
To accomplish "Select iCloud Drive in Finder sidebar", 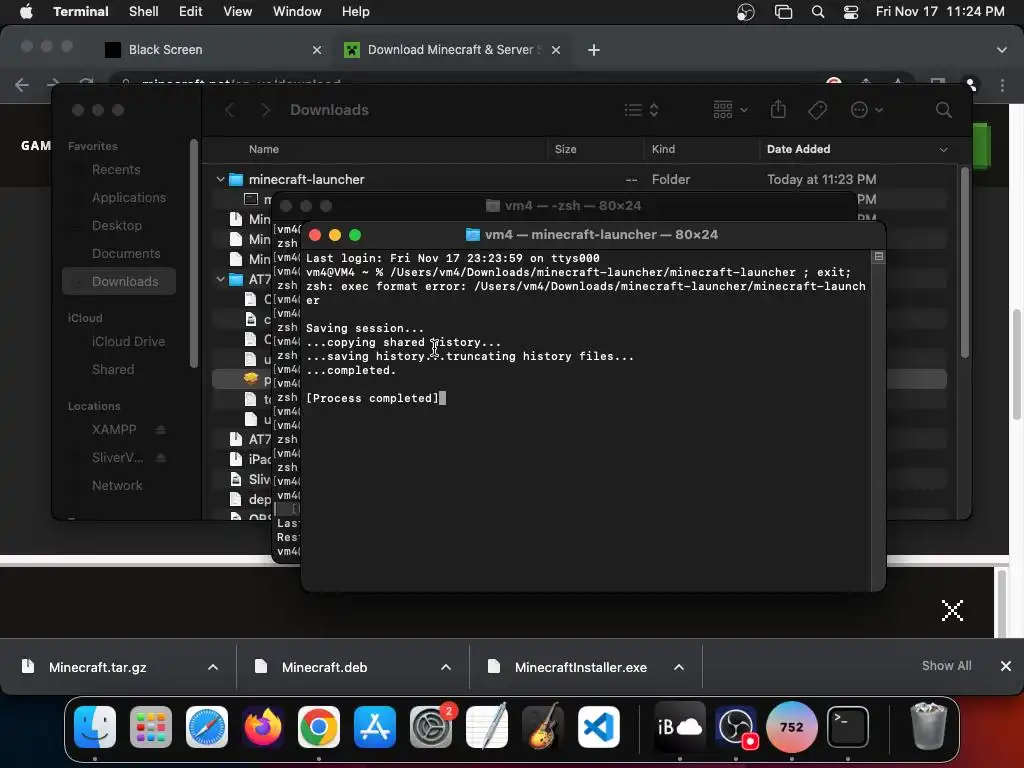I will pyautogui.click(x=128, y=342).
